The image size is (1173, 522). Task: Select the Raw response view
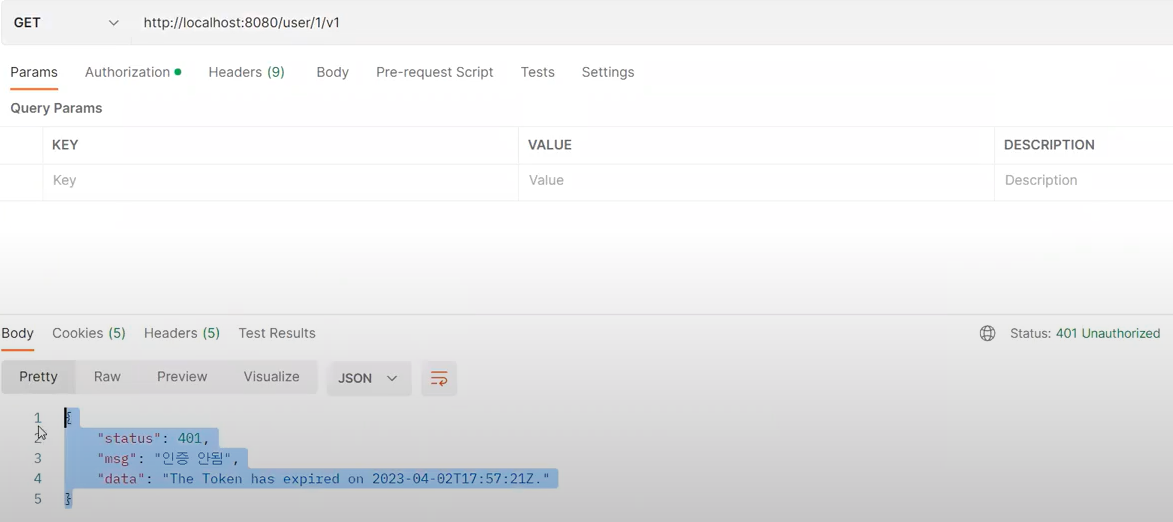click(107, 377)
